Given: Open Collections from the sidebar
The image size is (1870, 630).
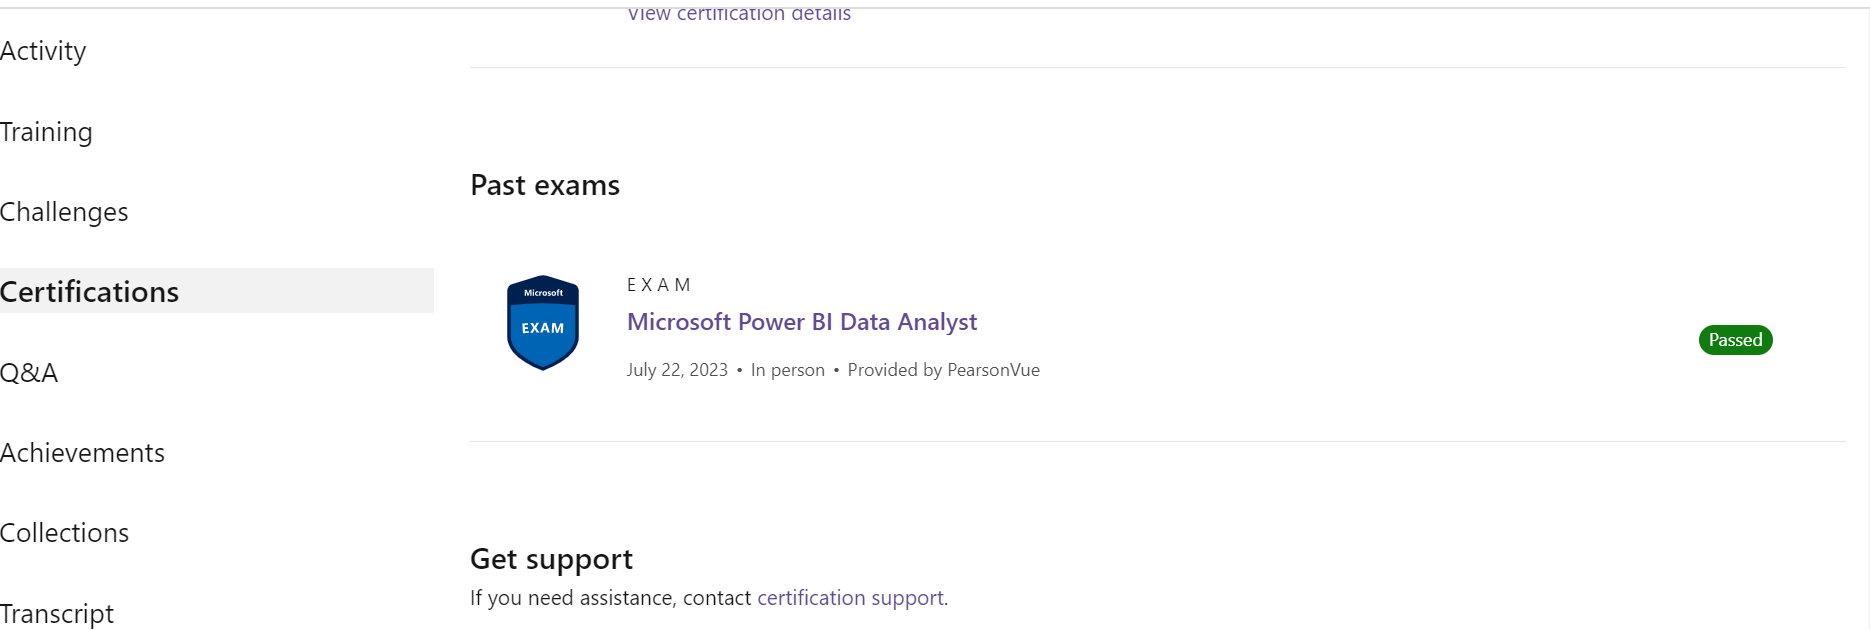Looking at the screenshot, I should click(65, 533).
